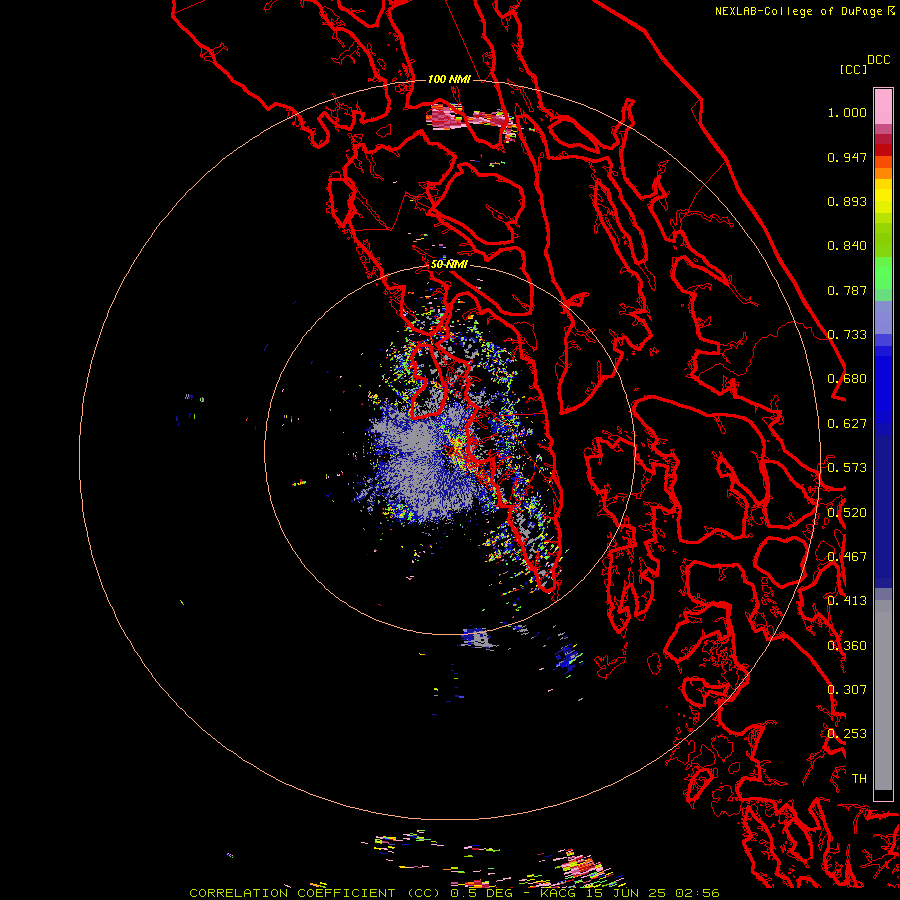Click the 0.520 legend value
900x900 pixels.
click(847, 513)
